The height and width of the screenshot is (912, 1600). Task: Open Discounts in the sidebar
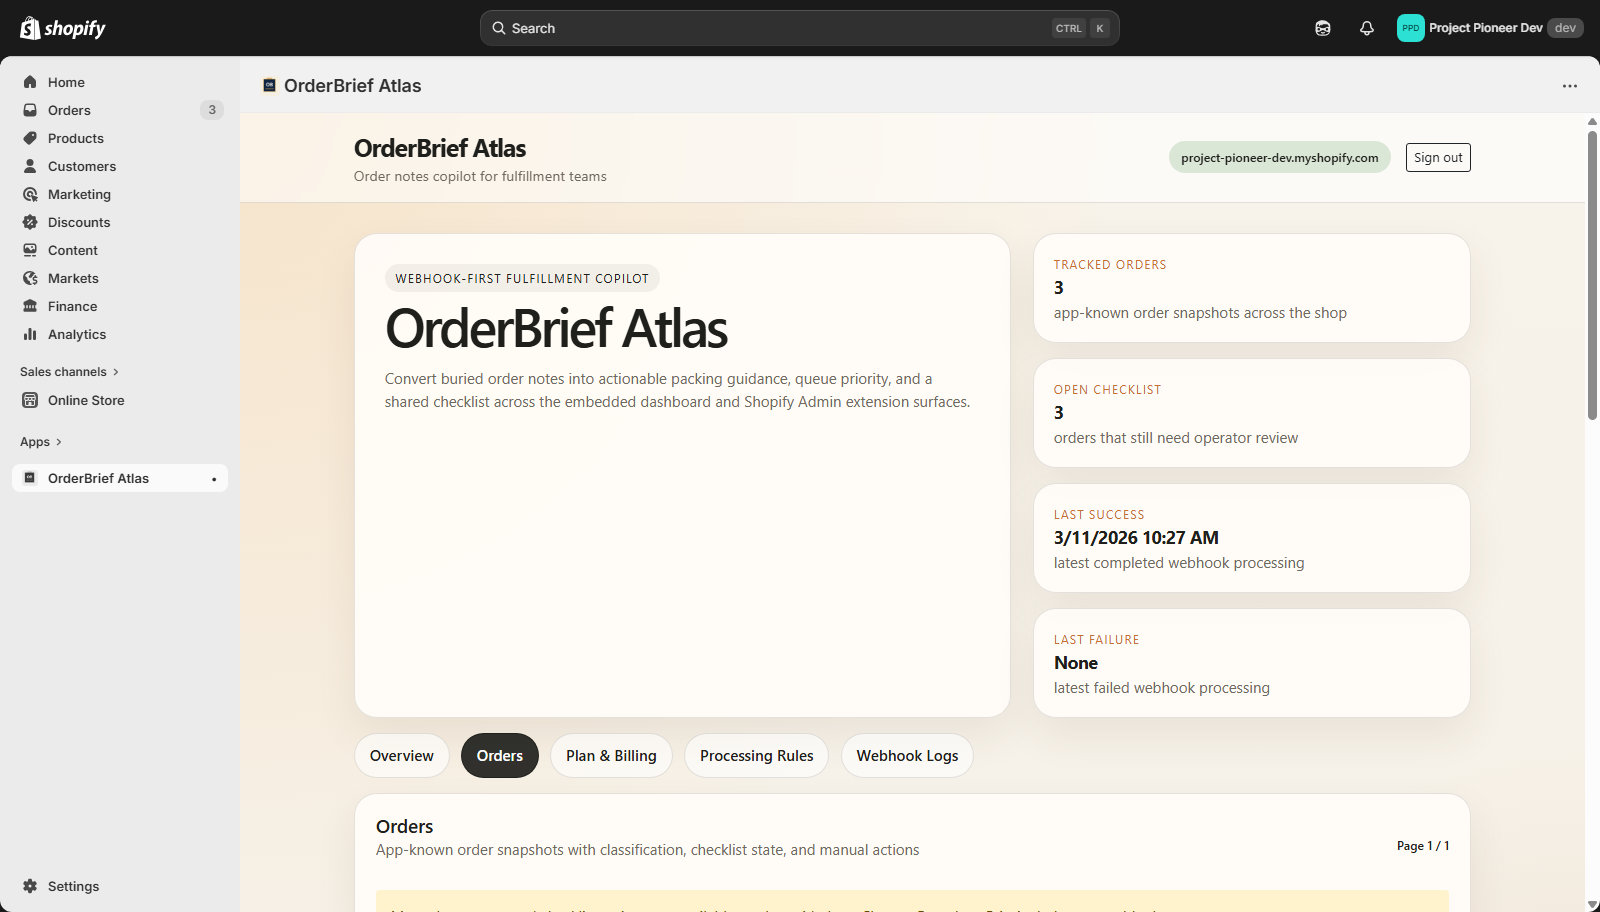[120, 222]
